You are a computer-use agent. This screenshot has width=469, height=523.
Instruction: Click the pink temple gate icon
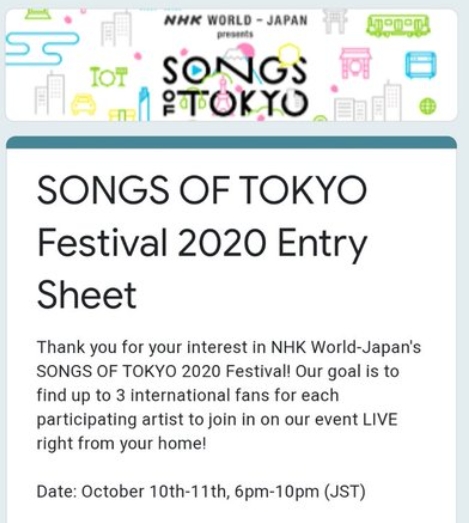click(x=356, y=63)
